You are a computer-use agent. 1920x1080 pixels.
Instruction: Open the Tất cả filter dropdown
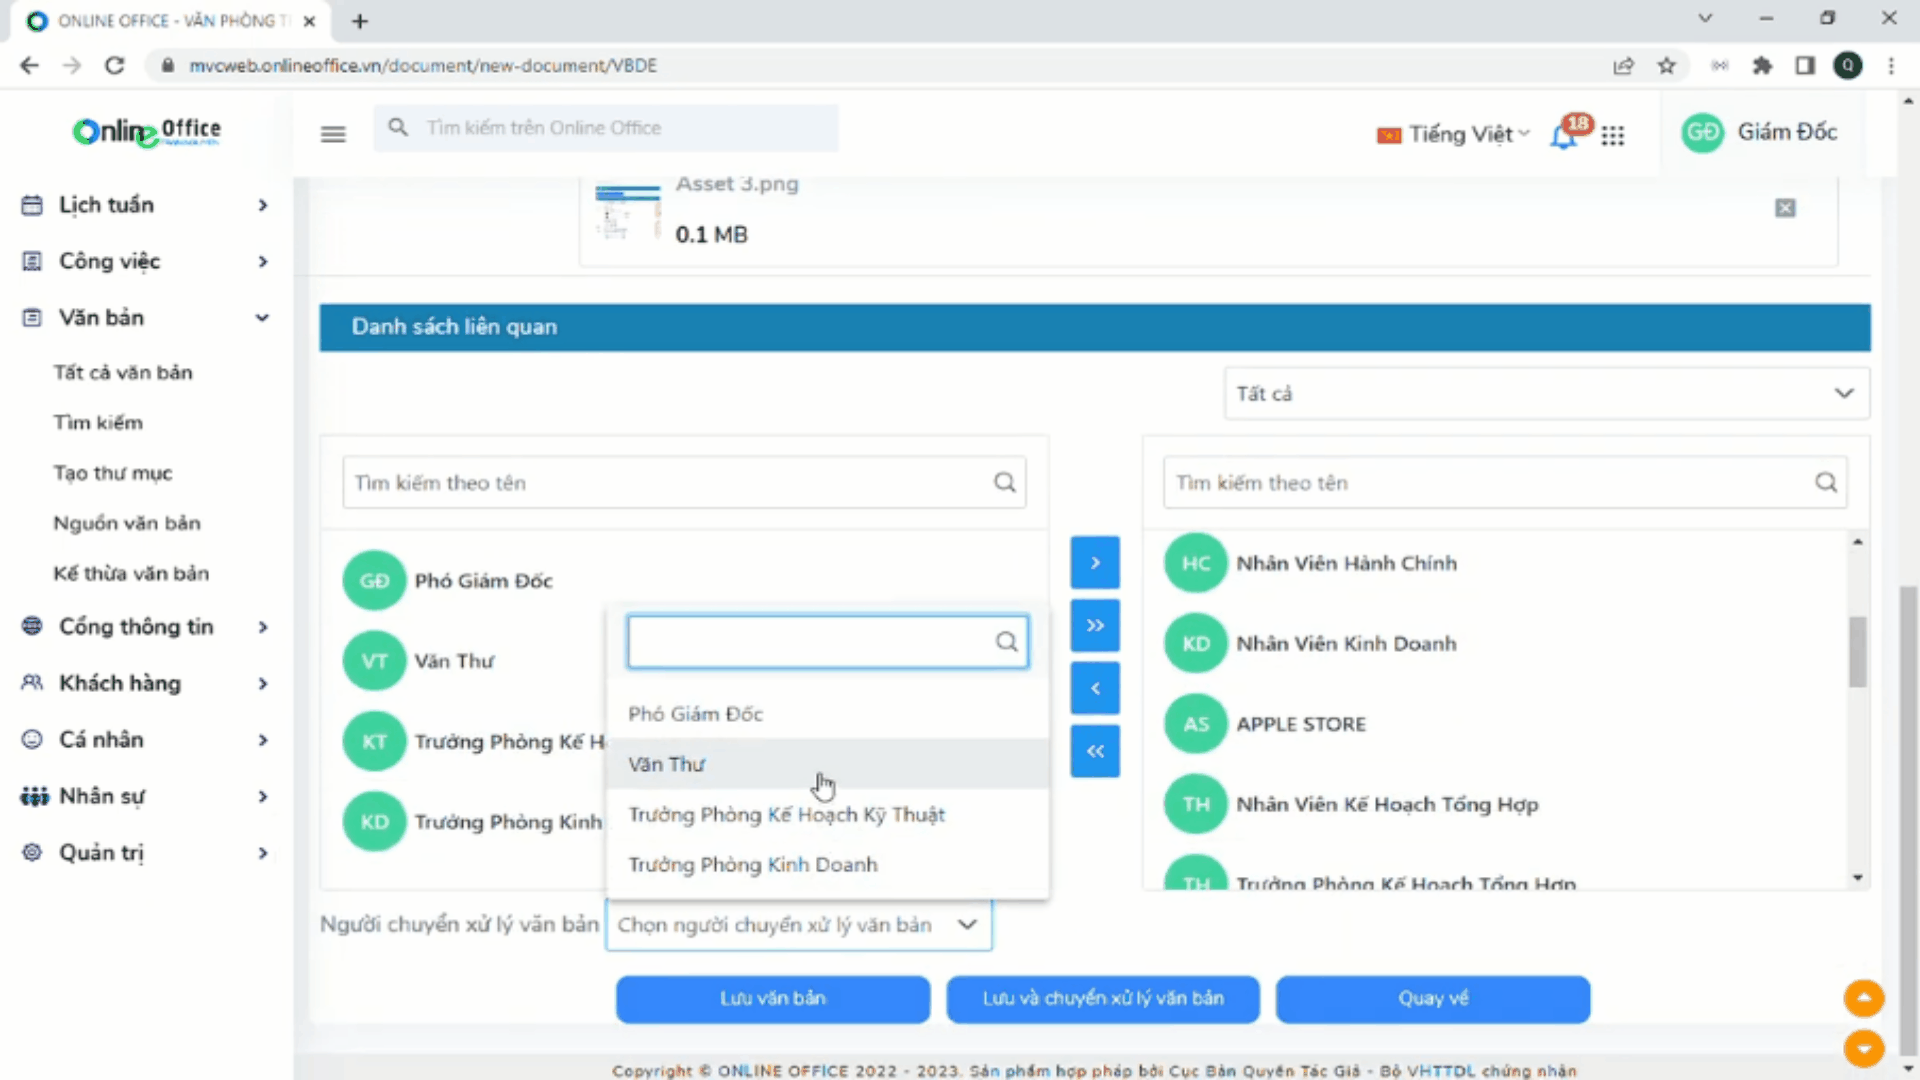1546,394
